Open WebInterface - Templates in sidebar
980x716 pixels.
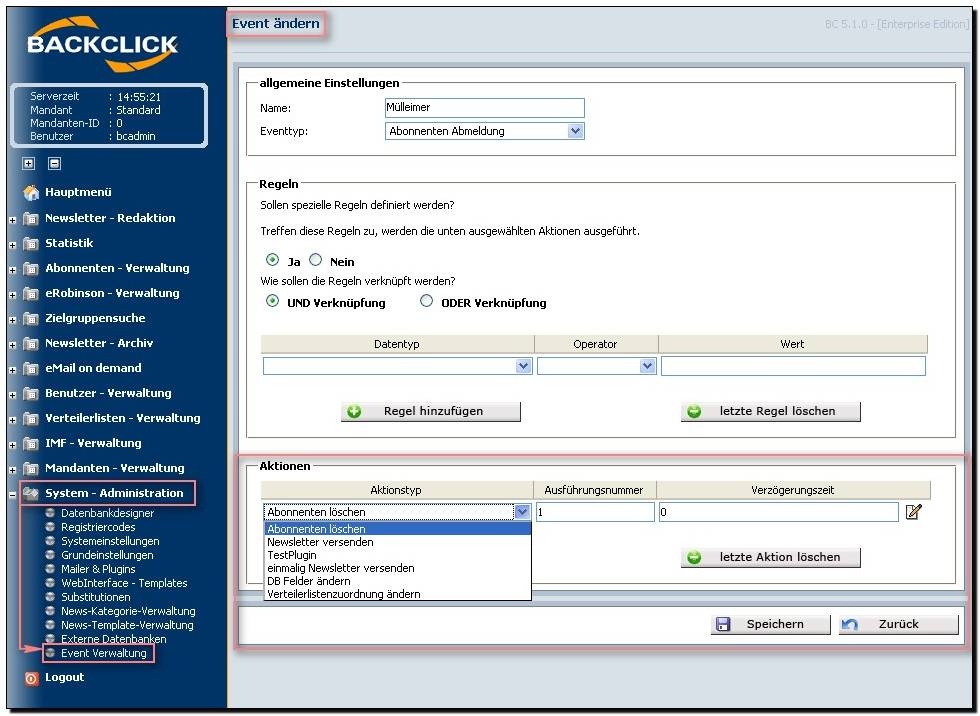click(x=124, y=583)
